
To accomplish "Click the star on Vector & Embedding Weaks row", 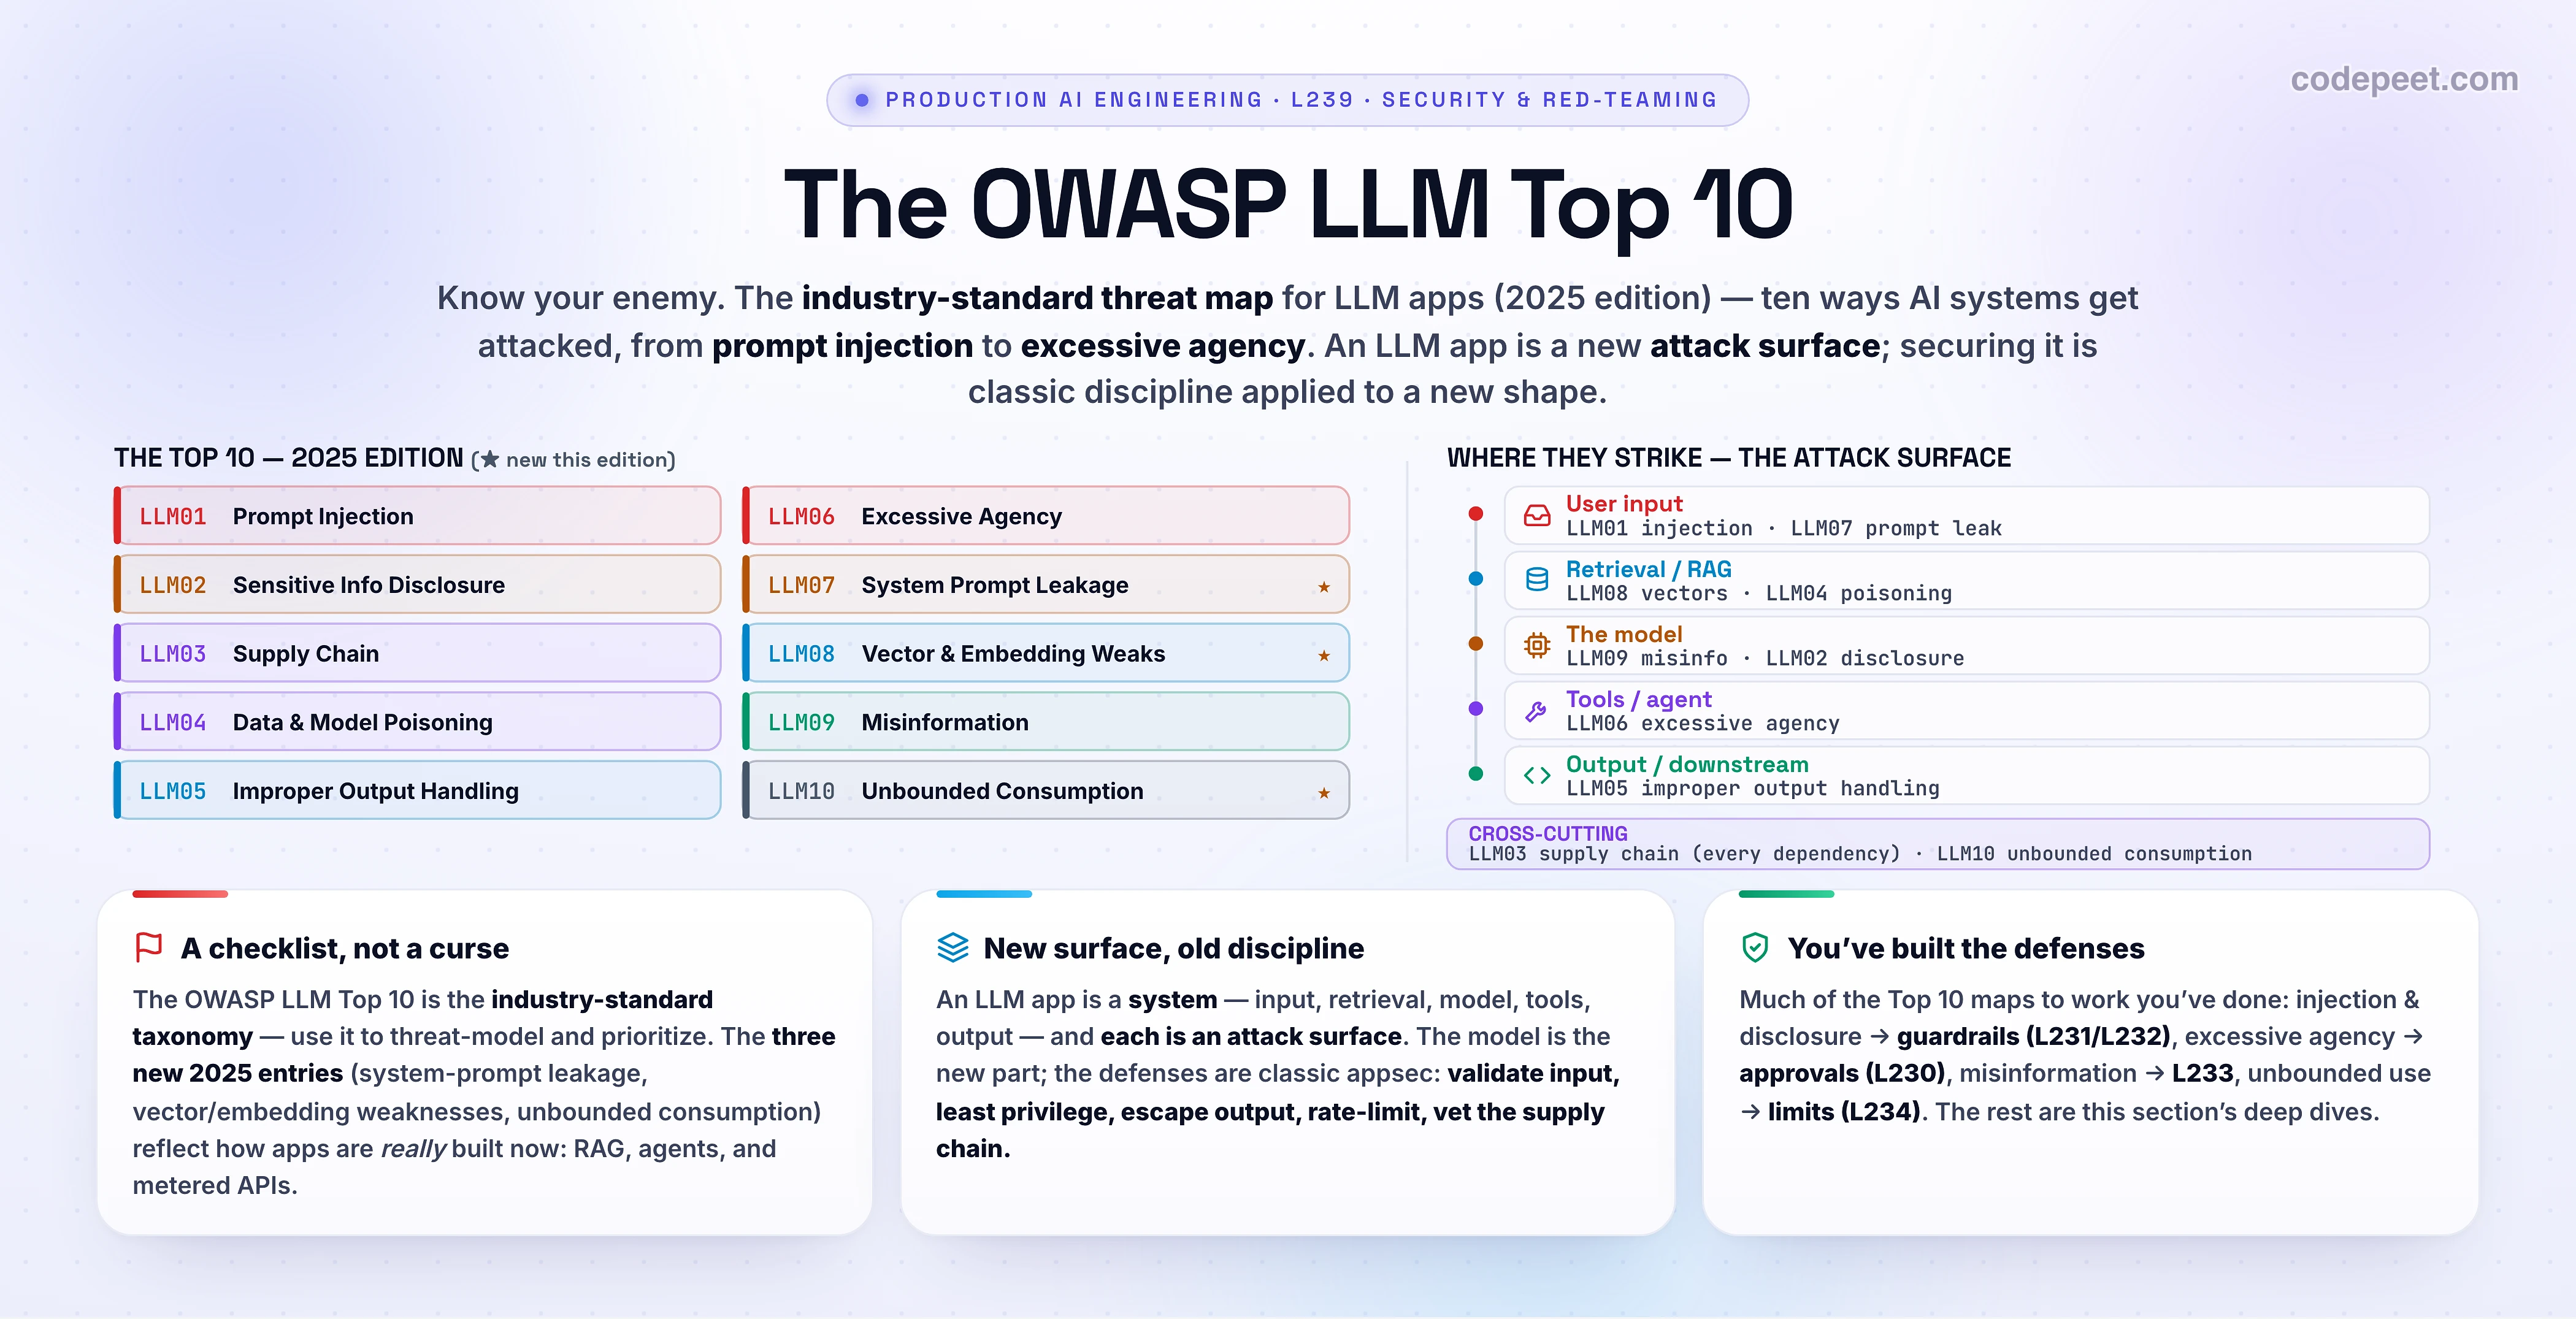I will click(x=1323, y=656).
